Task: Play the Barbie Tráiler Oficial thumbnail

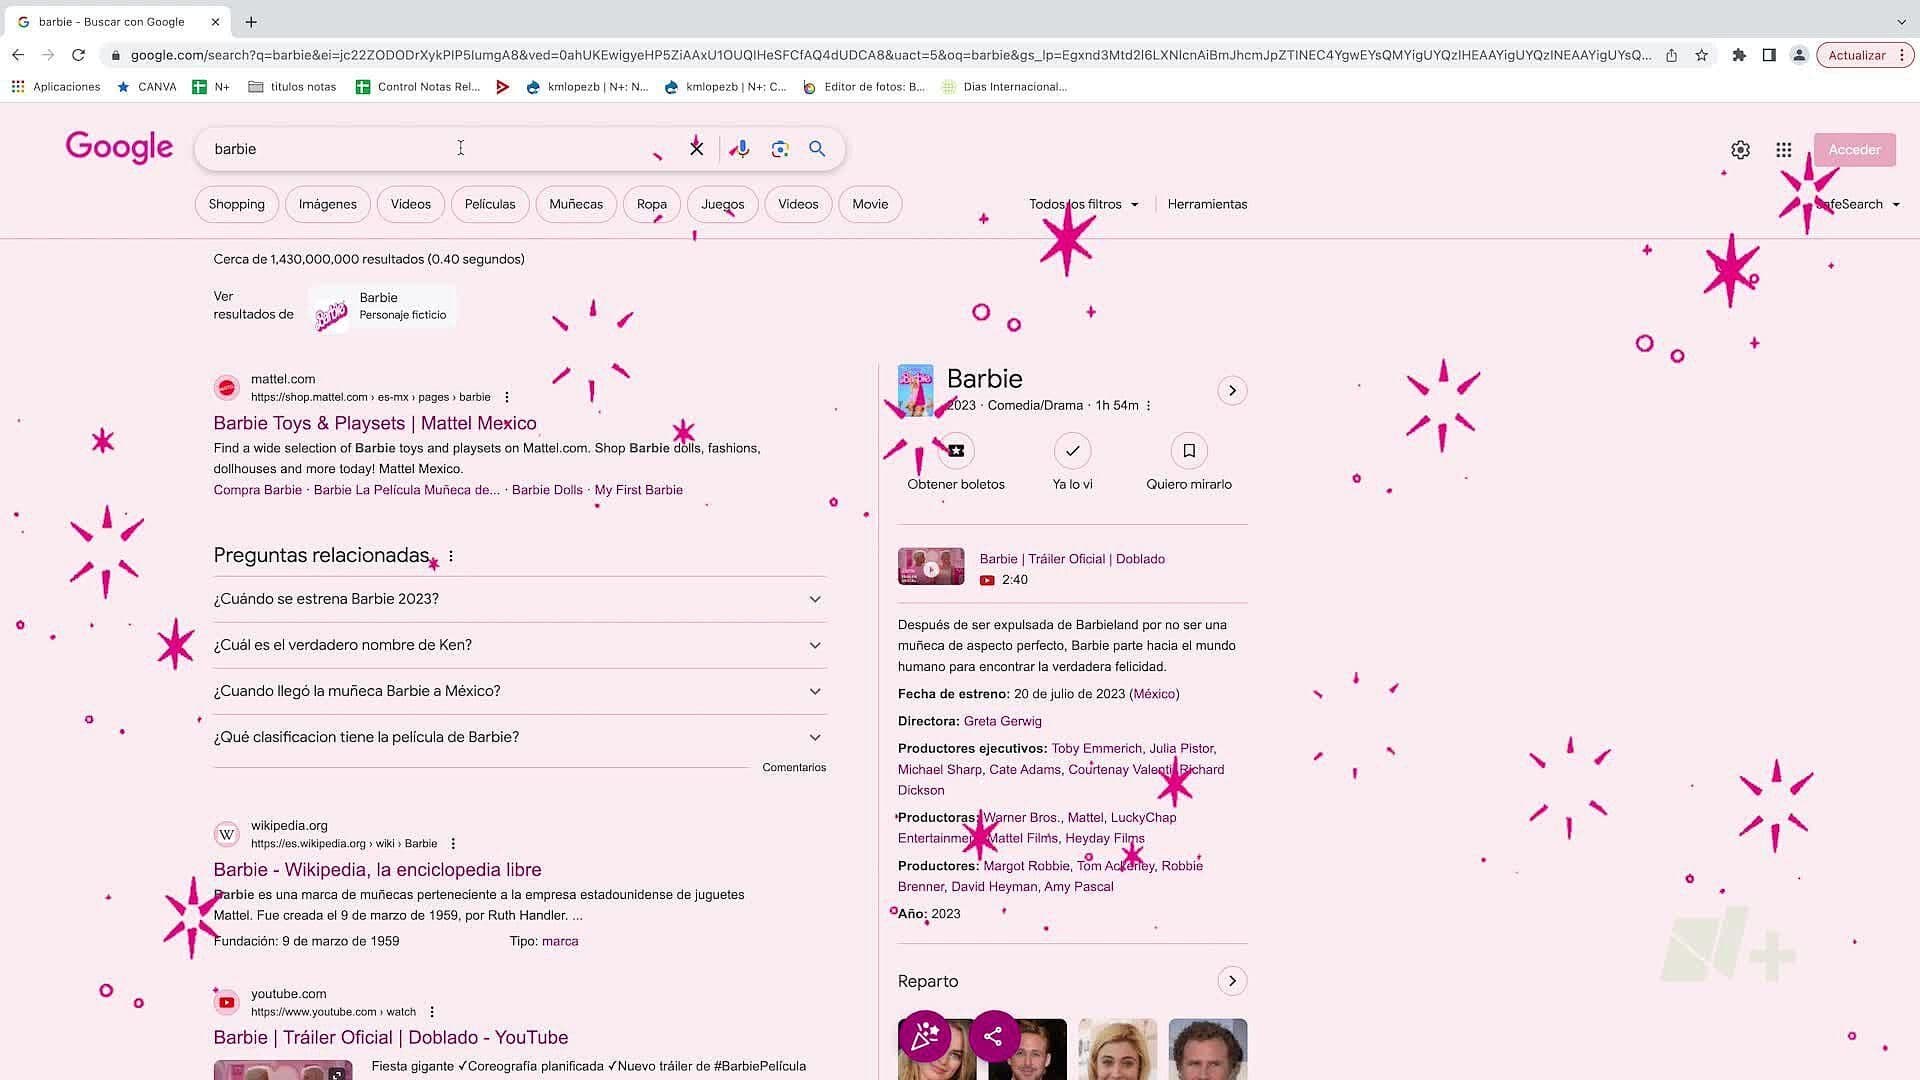Action: coord(931,567)
